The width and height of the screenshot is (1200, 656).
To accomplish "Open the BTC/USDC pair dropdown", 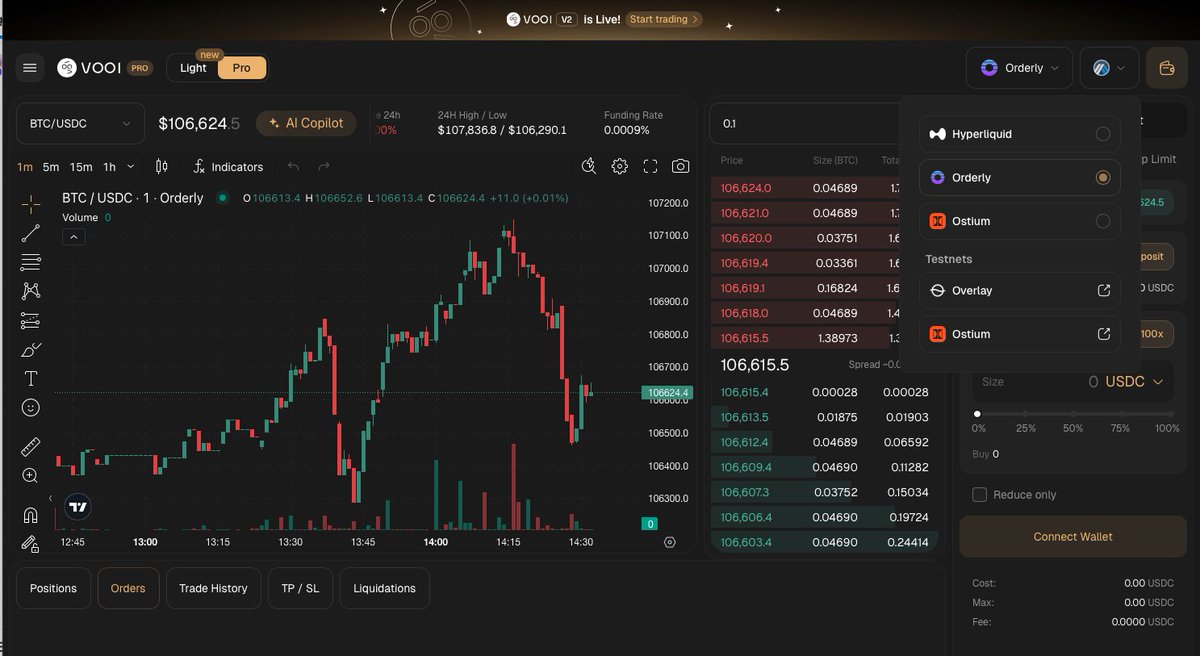I will [80, 124].
